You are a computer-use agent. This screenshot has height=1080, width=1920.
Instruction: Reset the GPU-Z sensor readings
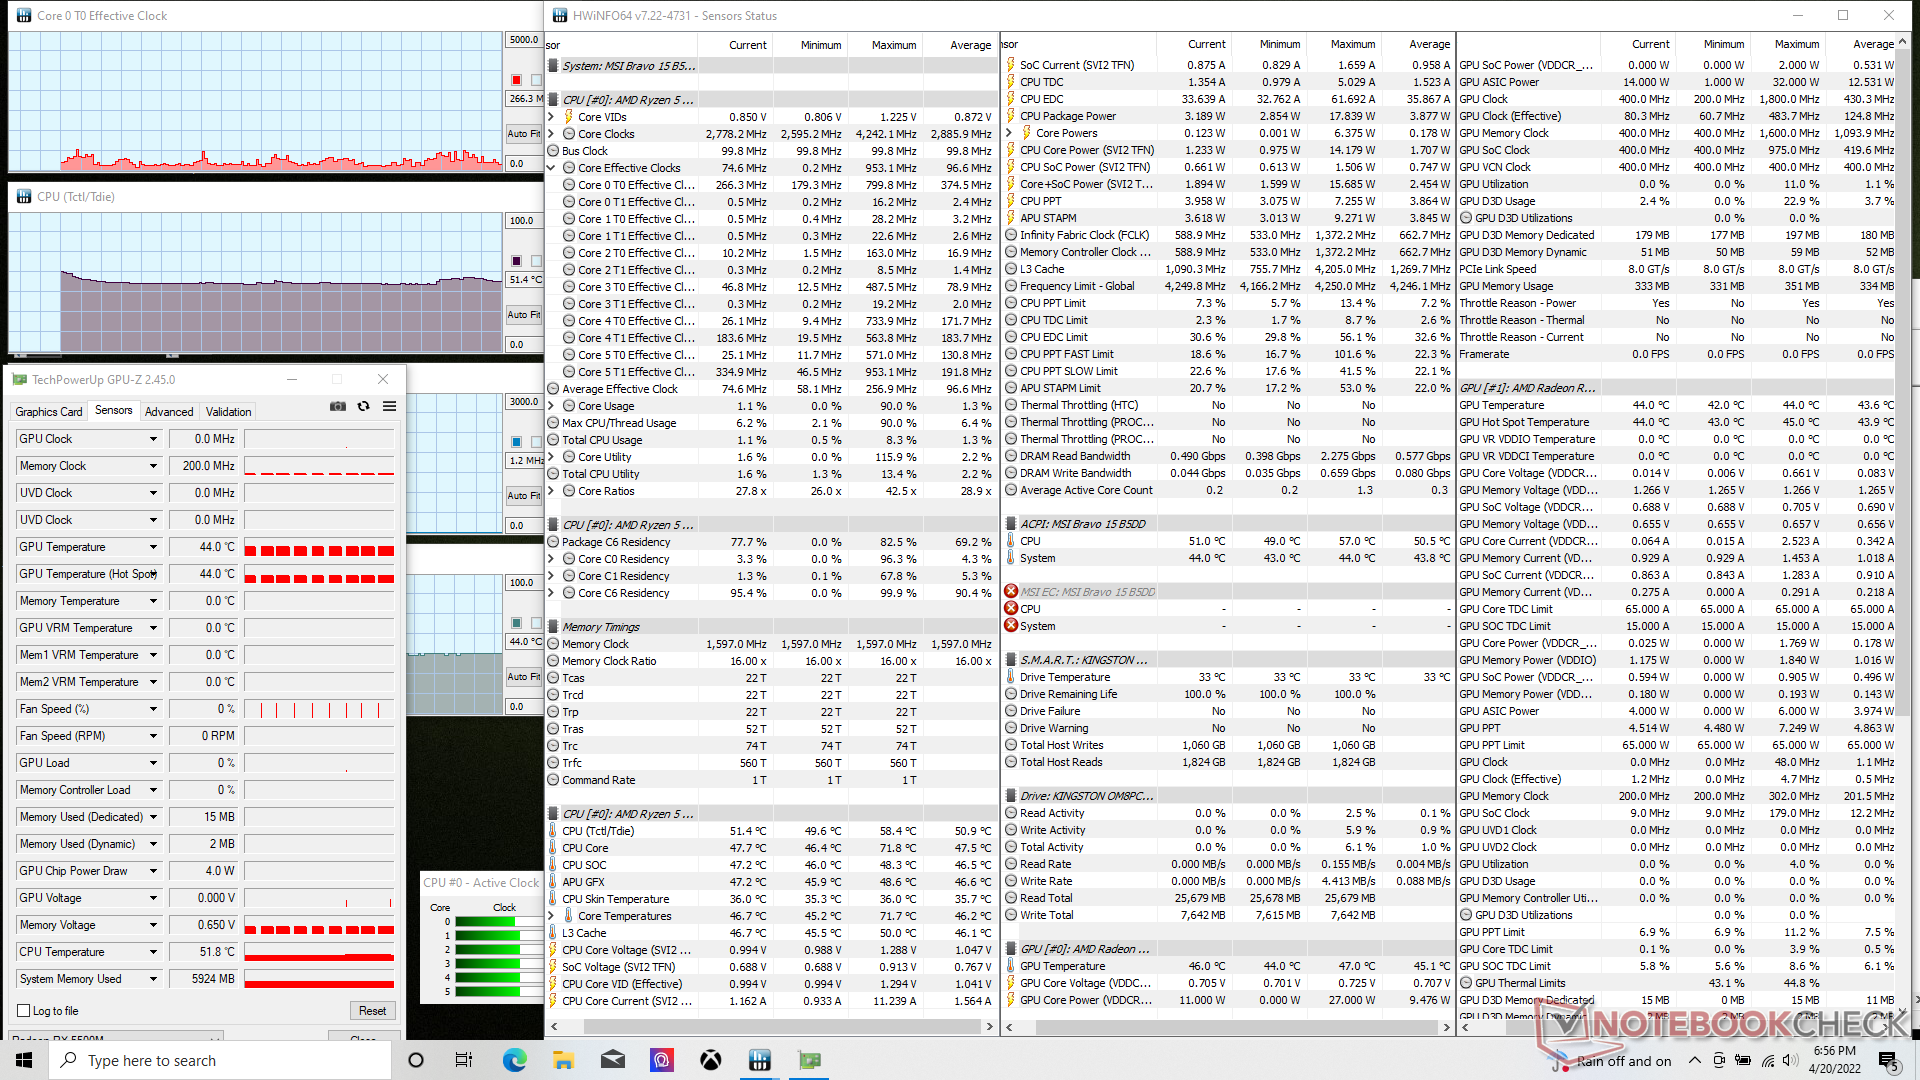tap(372, 1011)
